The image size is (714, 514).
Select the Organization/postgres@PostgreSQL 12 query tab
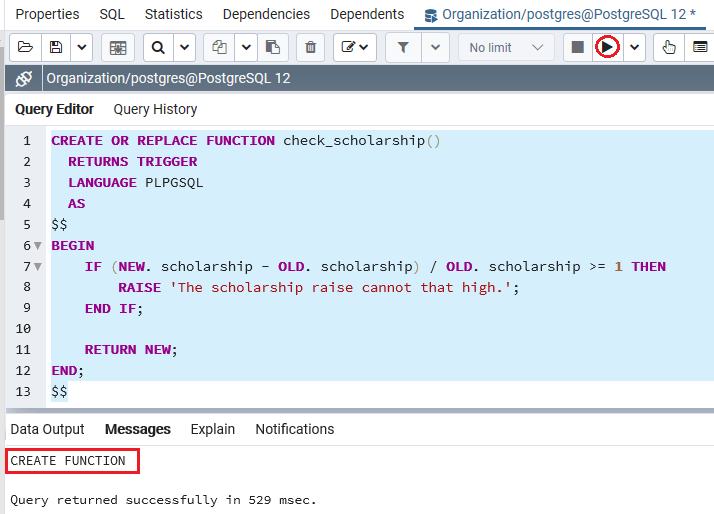pyautogui.click(x=560, y=15)
